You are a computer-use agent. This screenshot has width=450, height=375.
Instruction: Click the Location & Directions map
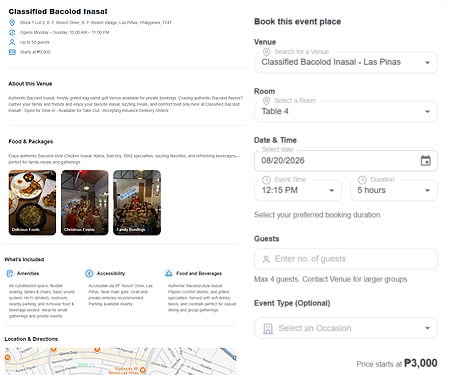(x=120, y=361)
